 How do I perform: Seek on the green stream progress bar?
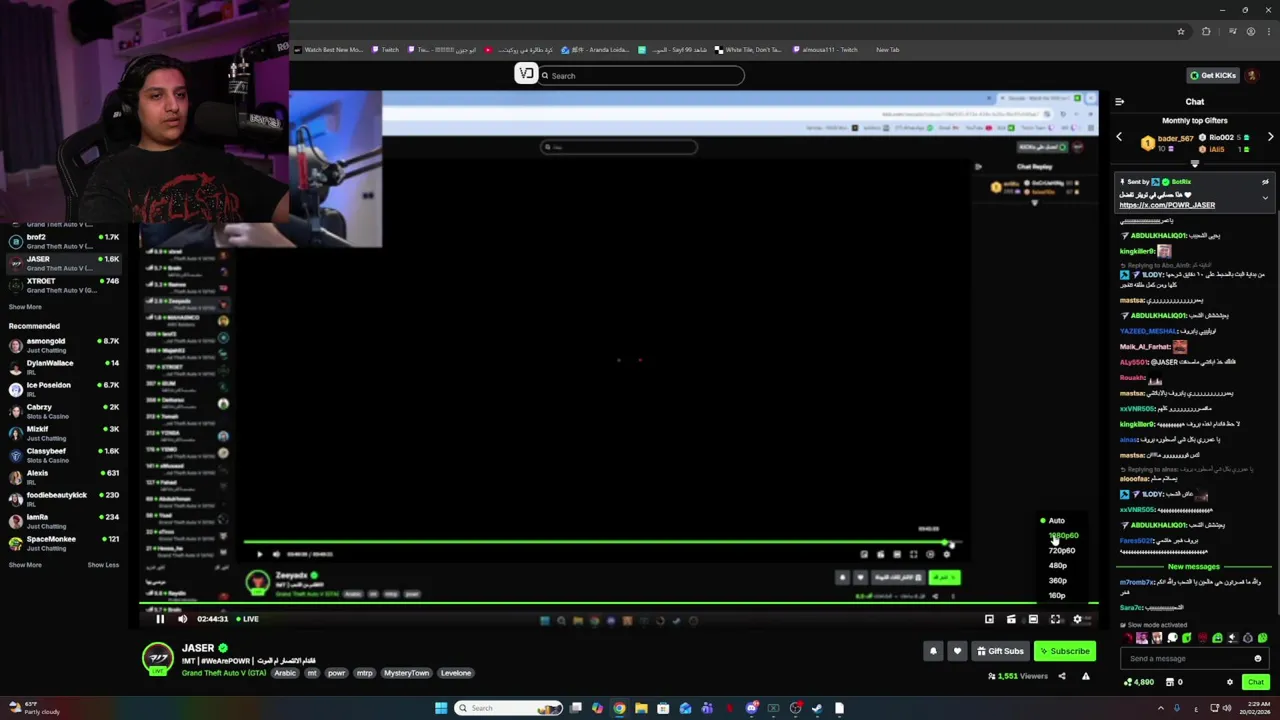[x=619, y=602]
